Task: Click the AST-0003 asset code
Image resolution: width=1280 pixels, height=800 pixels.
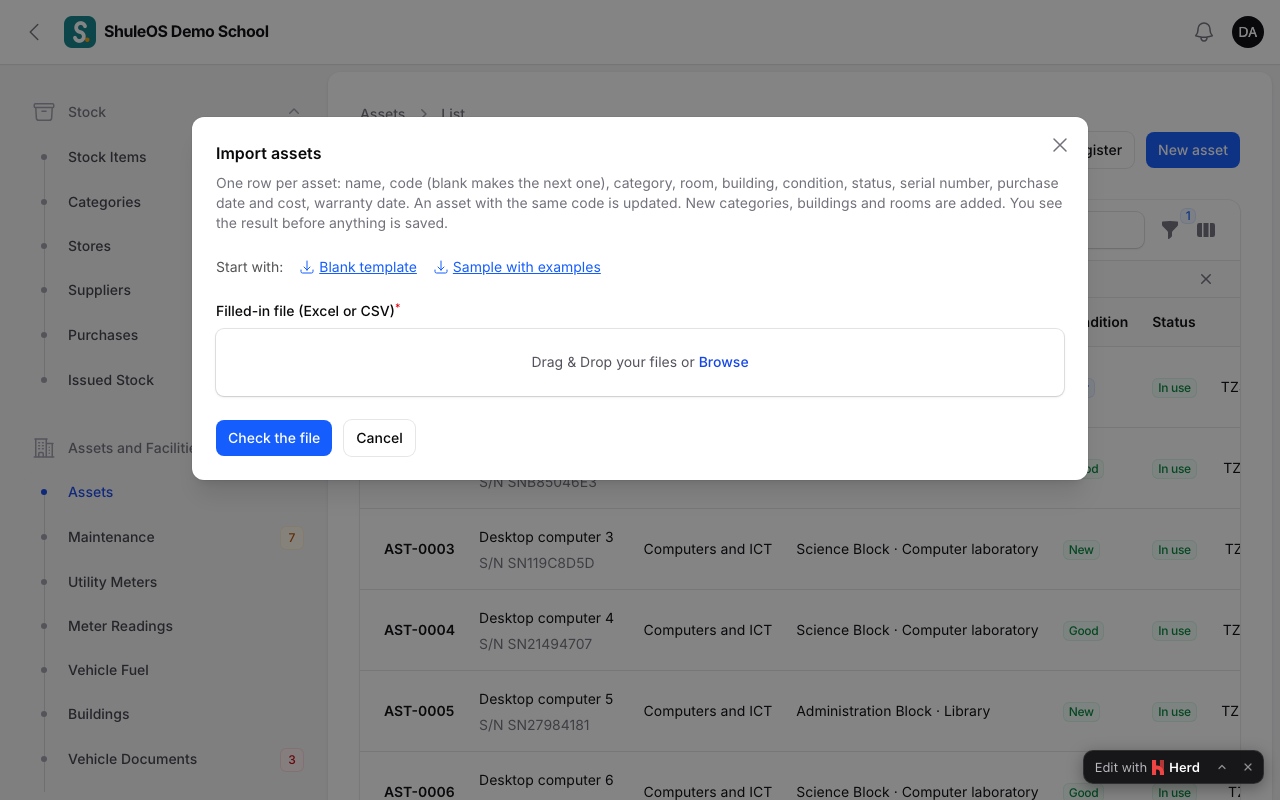Action: (419, 549)
